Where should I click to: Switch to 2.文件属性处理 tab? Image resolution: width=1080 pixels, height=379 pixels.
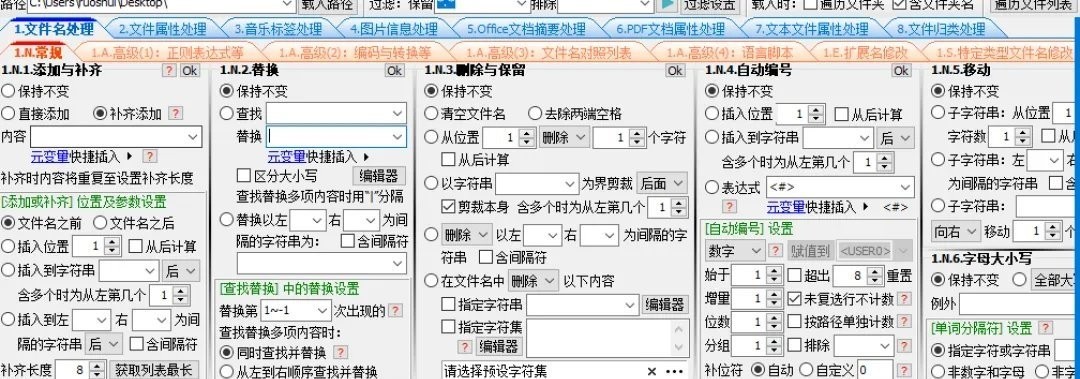[x=163, y=30]
